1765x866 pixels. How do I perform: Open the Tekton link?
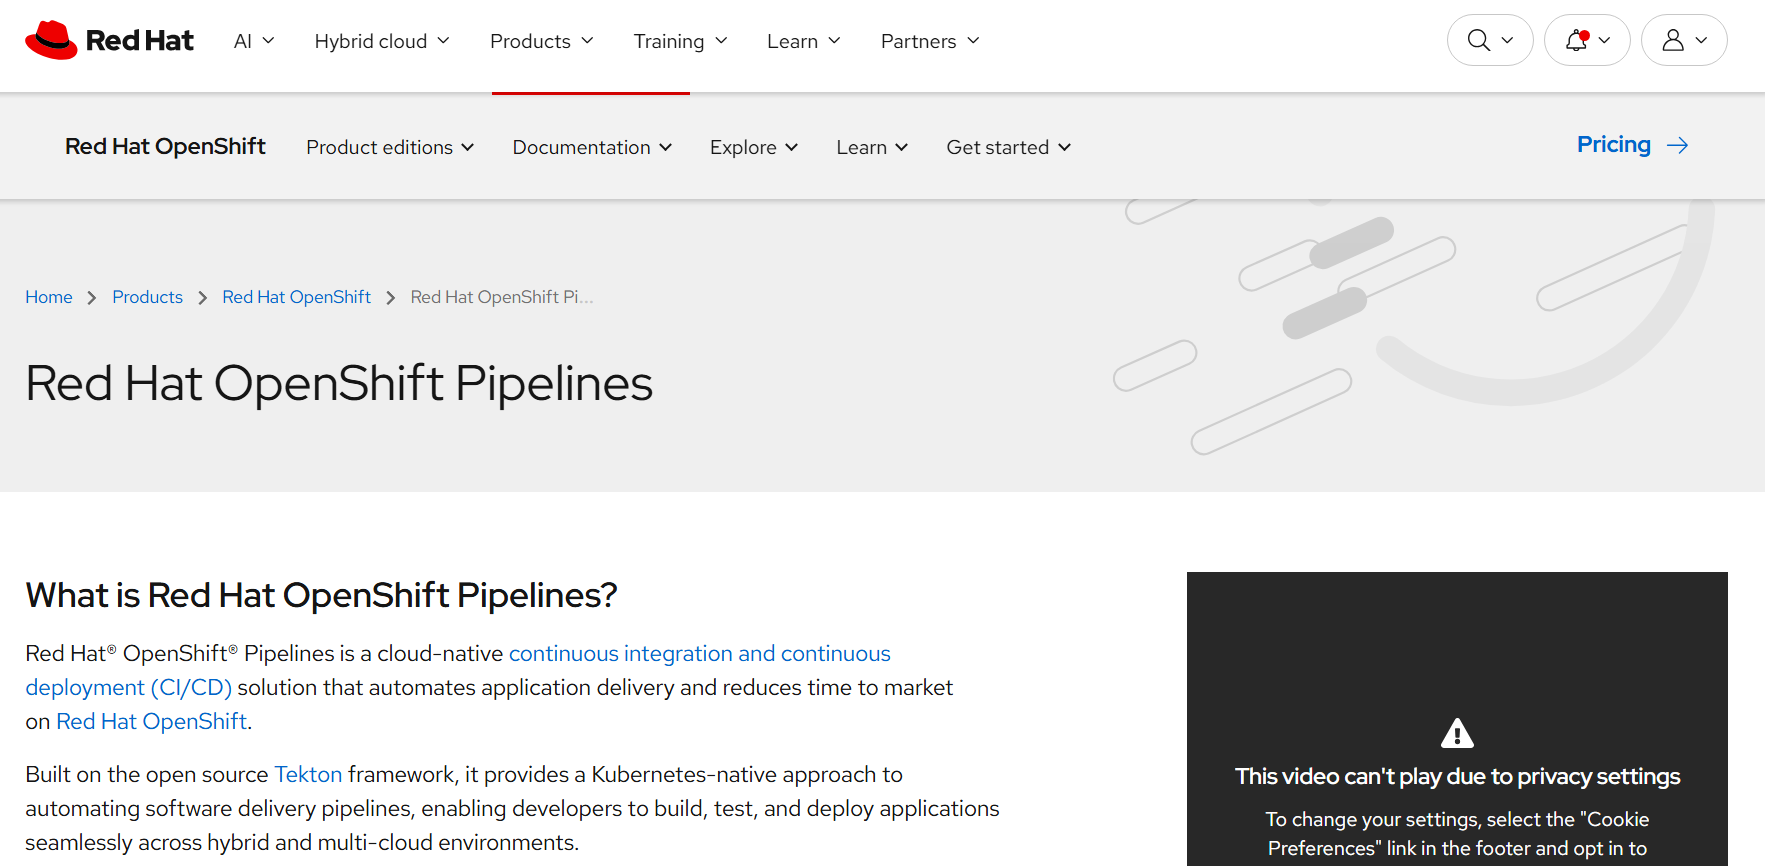click(308, 775)
